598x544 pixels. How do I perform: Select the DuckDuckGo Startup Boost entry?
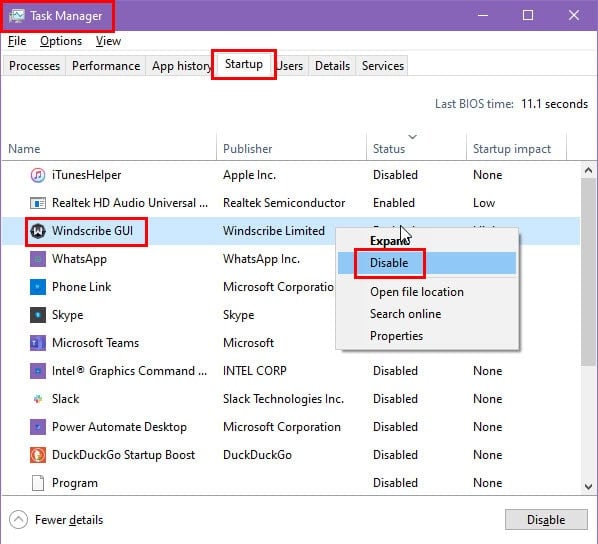[x=124, y=455]
